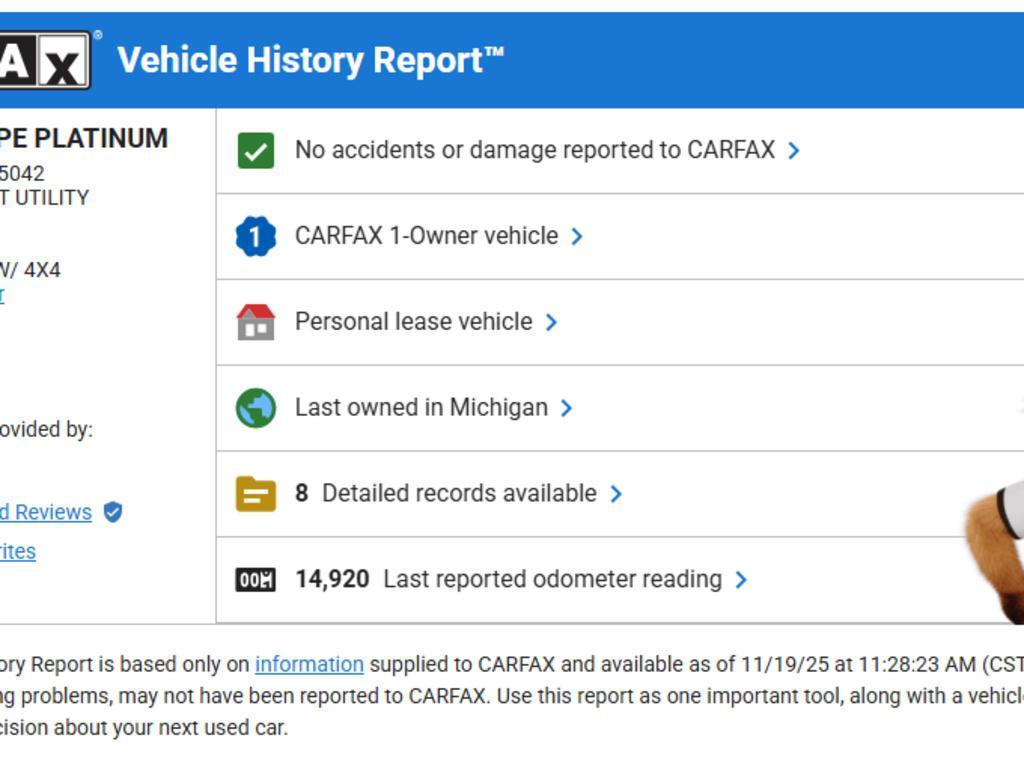
Task: Click the odometer icon
Action: pos(256,580)
